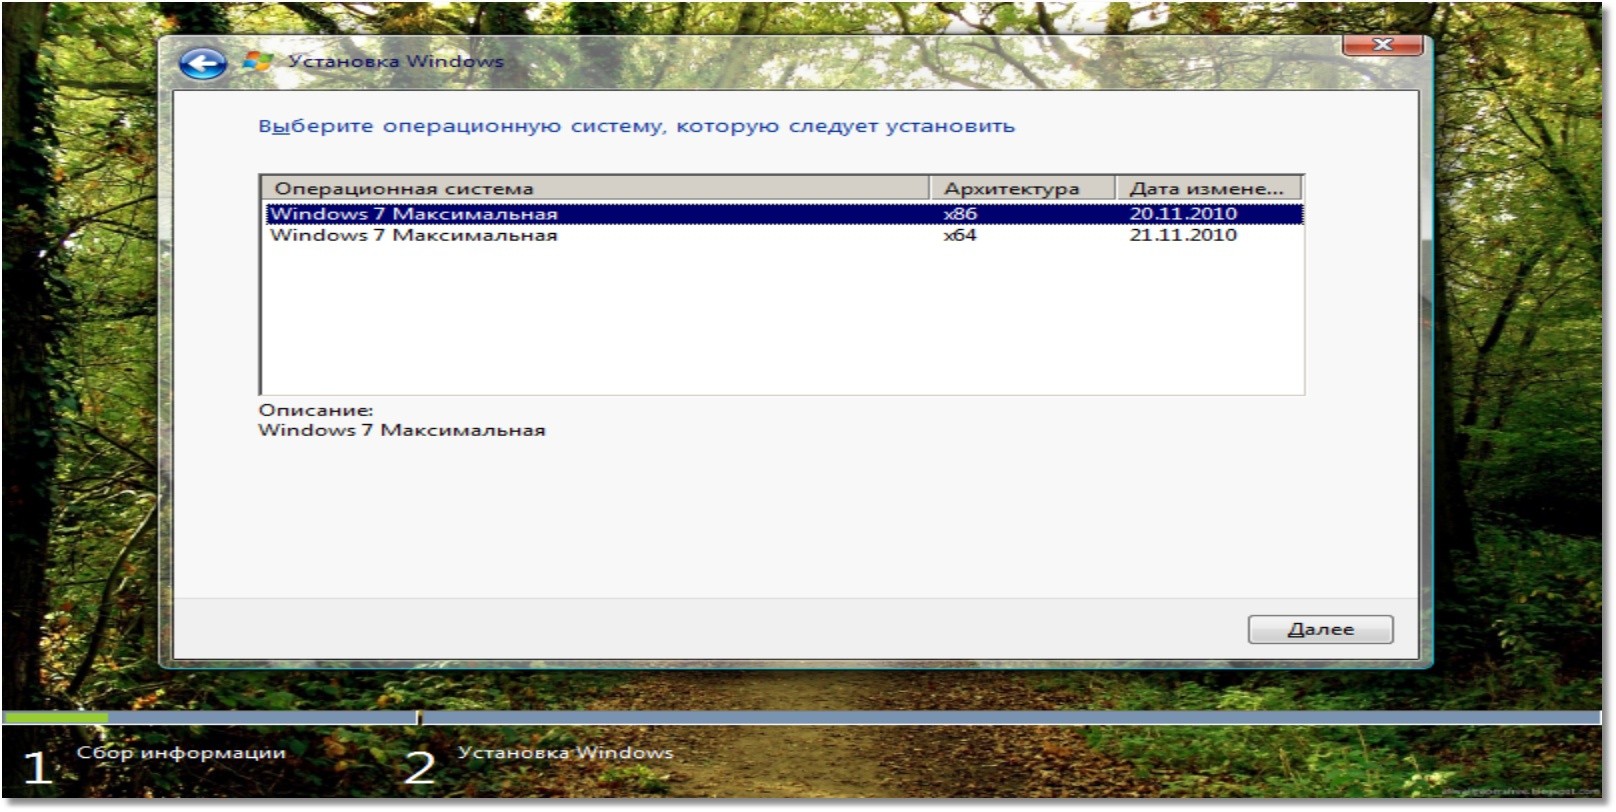Click the Сбор информации step label

181,753
